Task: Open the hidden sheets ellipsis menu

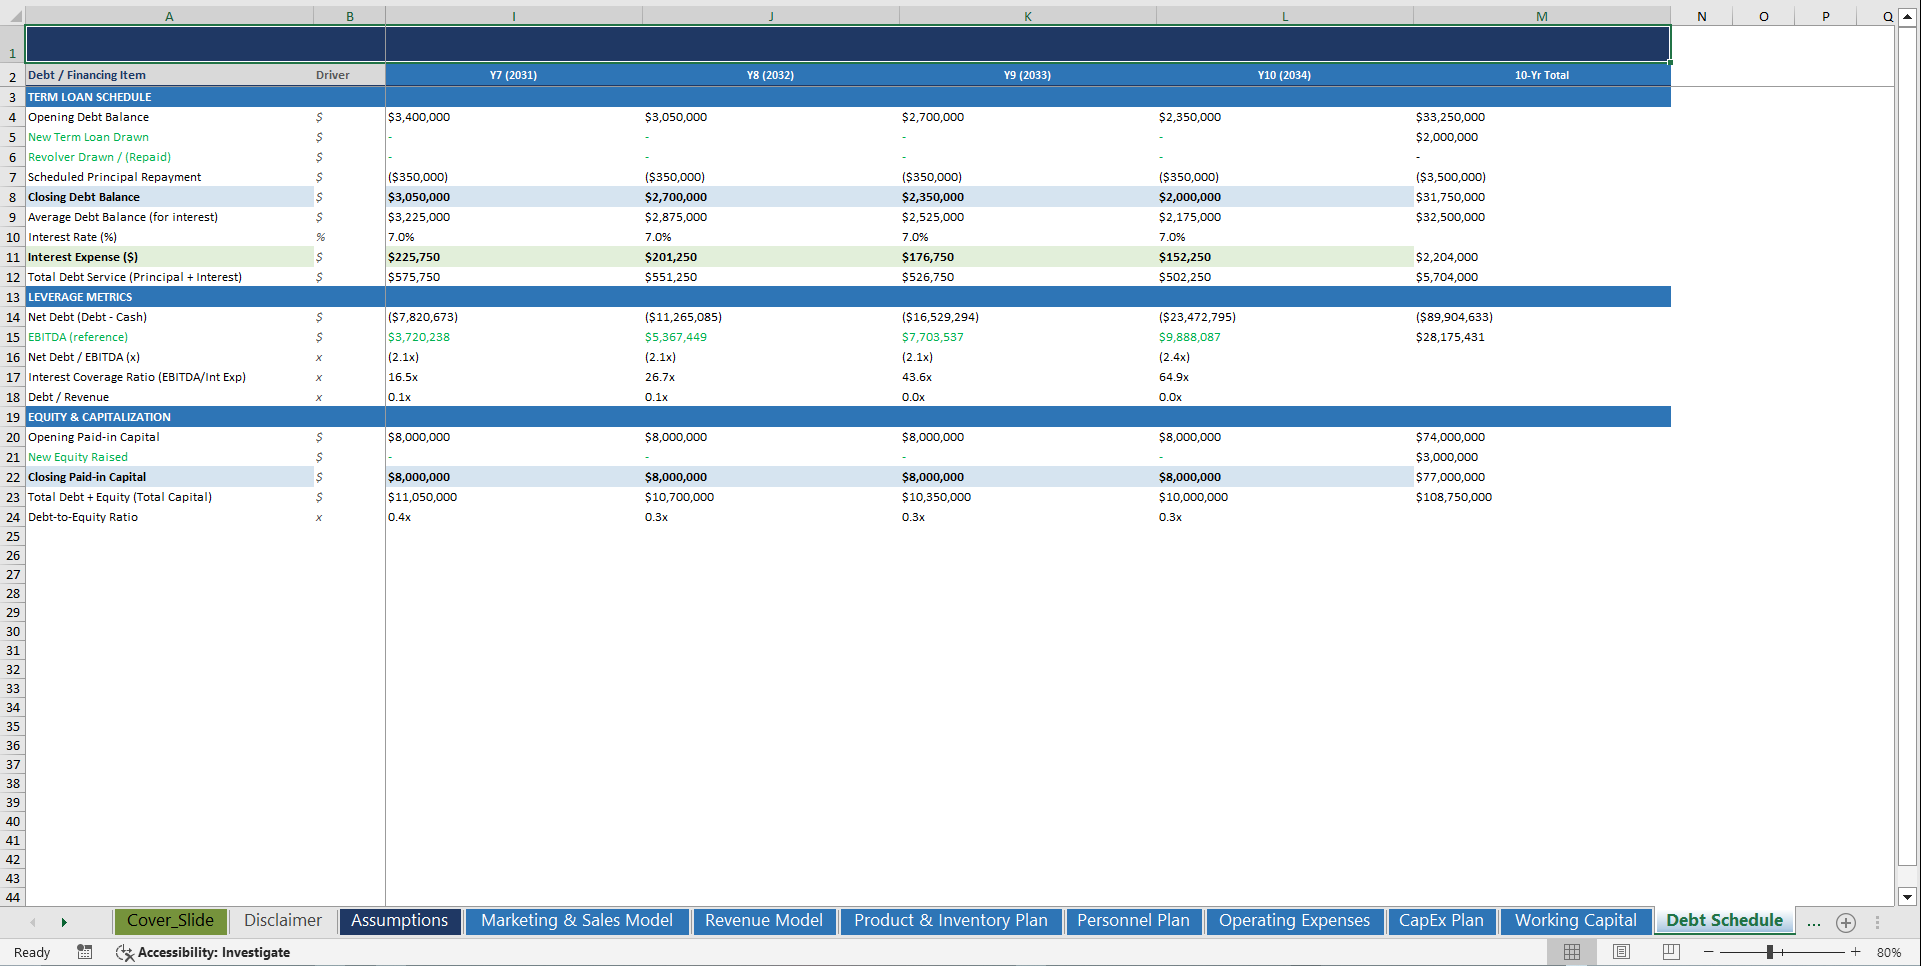Action: pos(1813,923)
